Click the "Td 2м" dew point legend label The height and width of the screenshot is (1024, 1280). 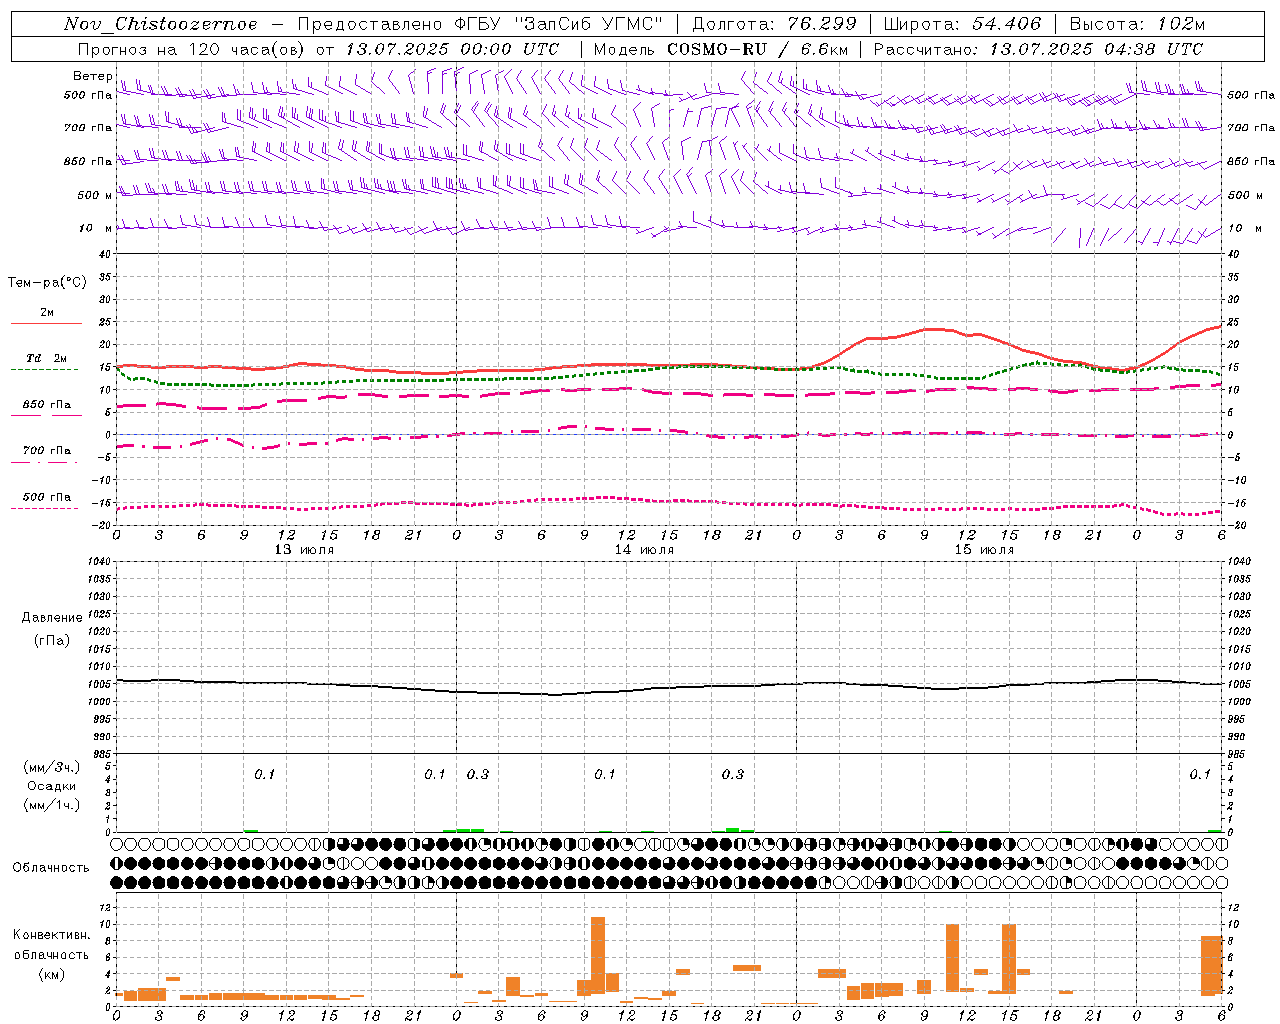[x=46, y=358]
